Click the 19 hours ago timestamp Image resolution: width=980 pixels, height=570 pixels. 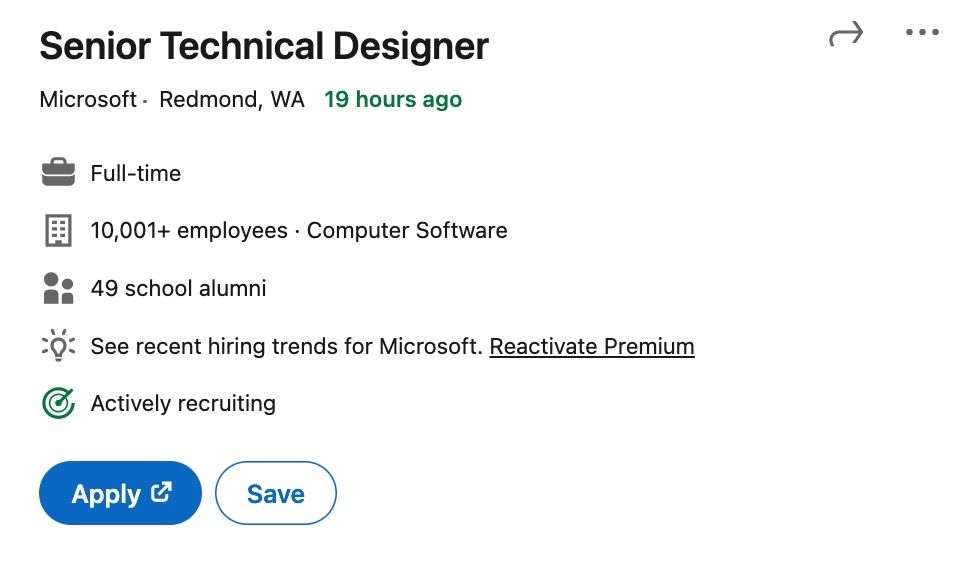coord(393,99)
